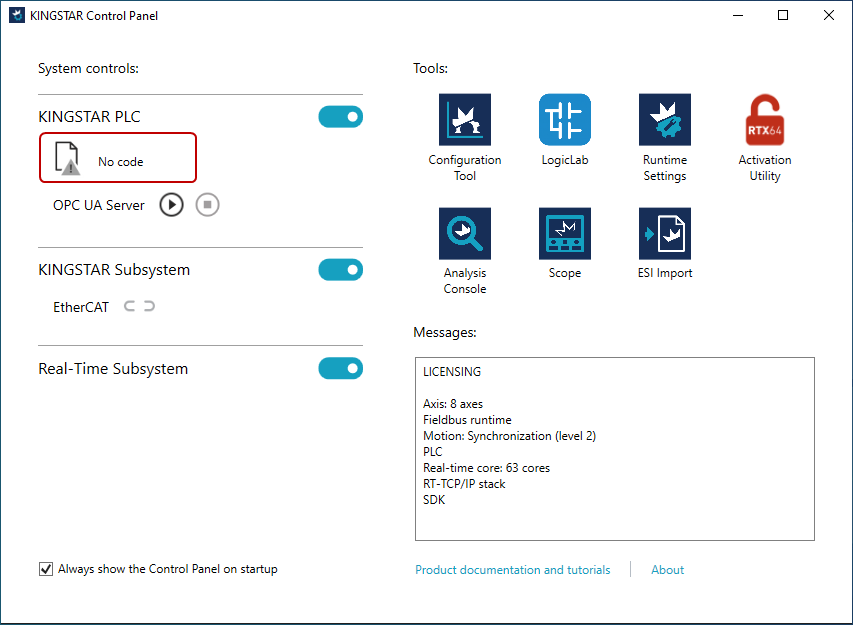
Task: Open Runtime Settings tool
Action: [x=665, y=121]
